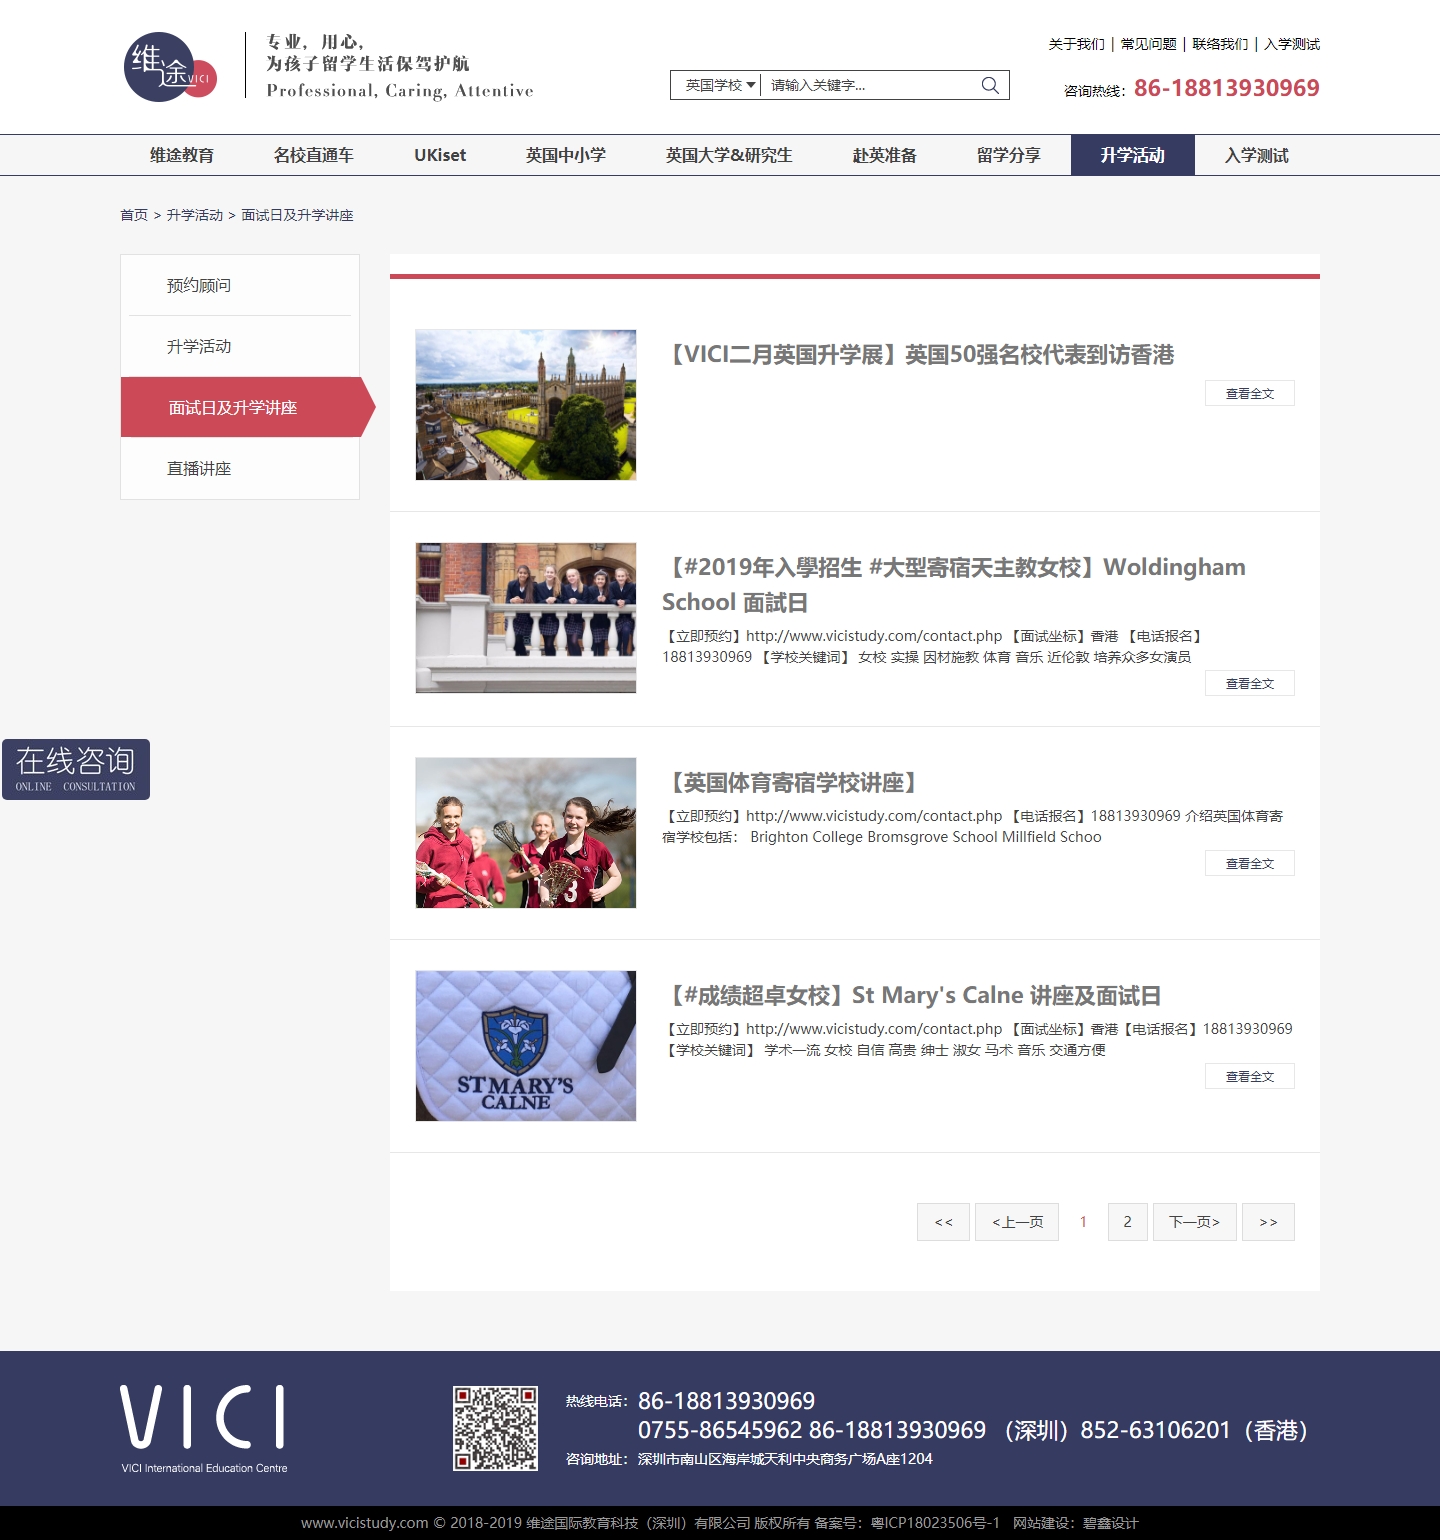
Task: Open the online consultation floating widget
Action: tap(76, 769)
